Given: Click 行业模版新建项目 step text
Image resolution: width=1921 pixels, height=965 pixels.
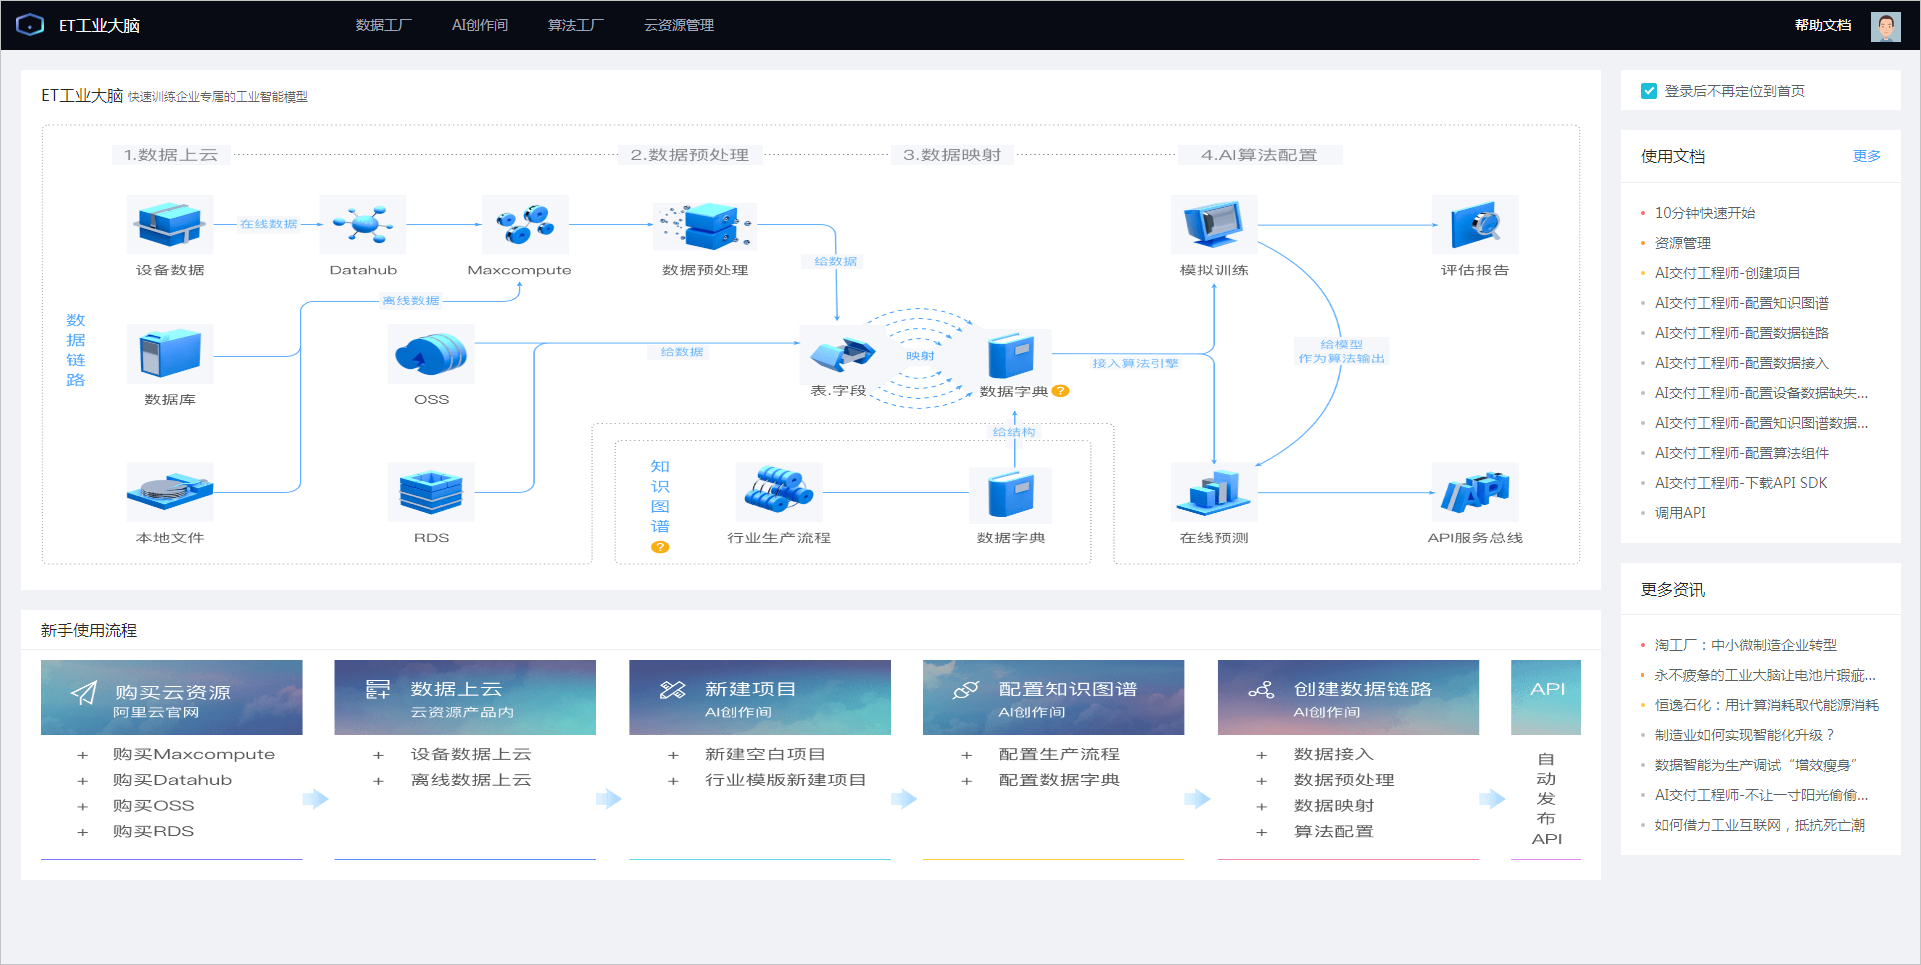Looking at the screenshot, I should [x=785, y=780].
